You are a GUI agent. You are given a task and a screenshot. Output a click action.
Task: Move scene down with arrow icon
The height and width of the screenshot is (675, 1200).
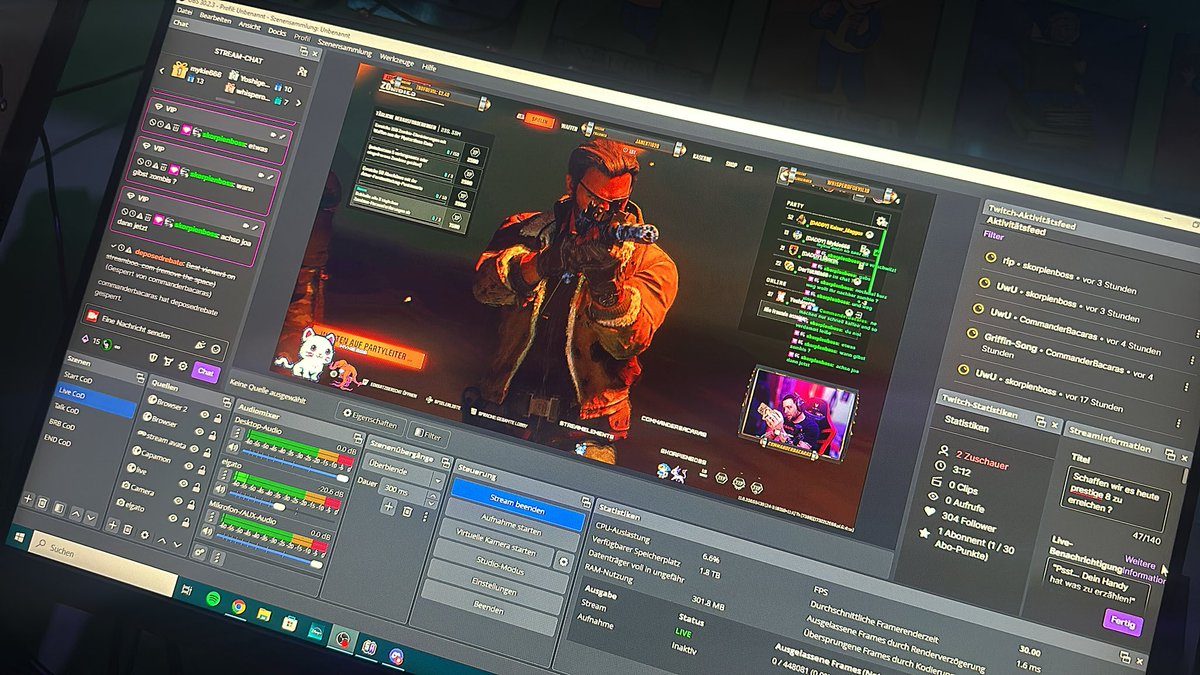coord(93,516)
